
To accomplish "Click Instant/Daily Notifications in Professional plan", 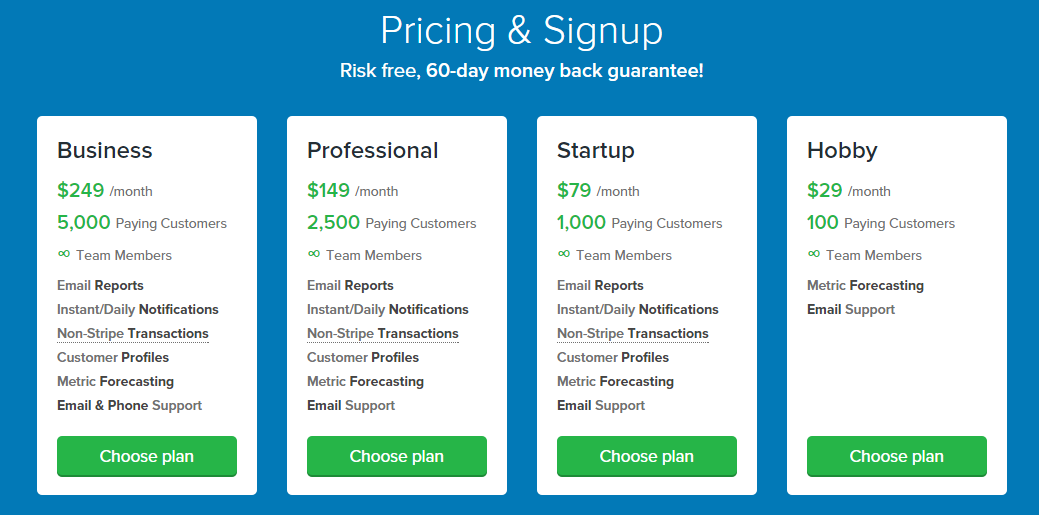I will coord(388,310).
